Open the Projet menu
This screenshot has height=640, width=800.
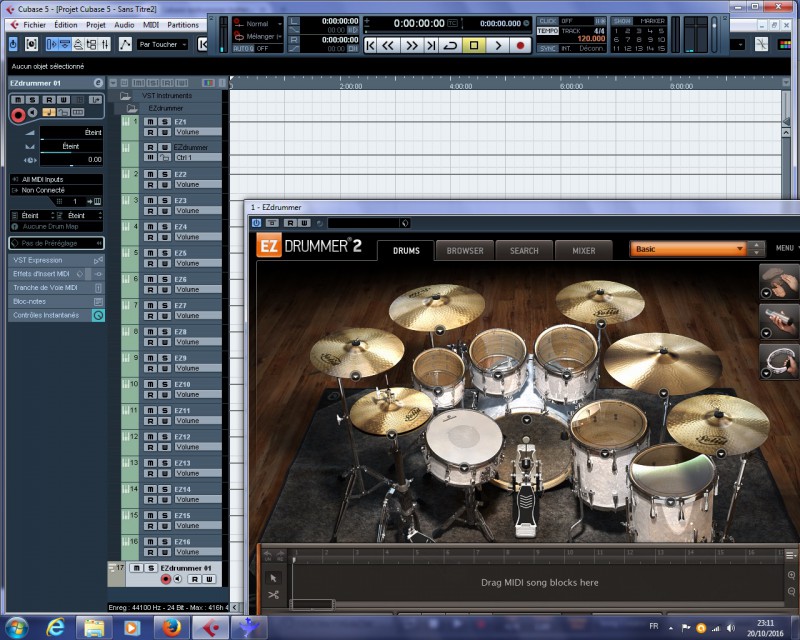95,24
